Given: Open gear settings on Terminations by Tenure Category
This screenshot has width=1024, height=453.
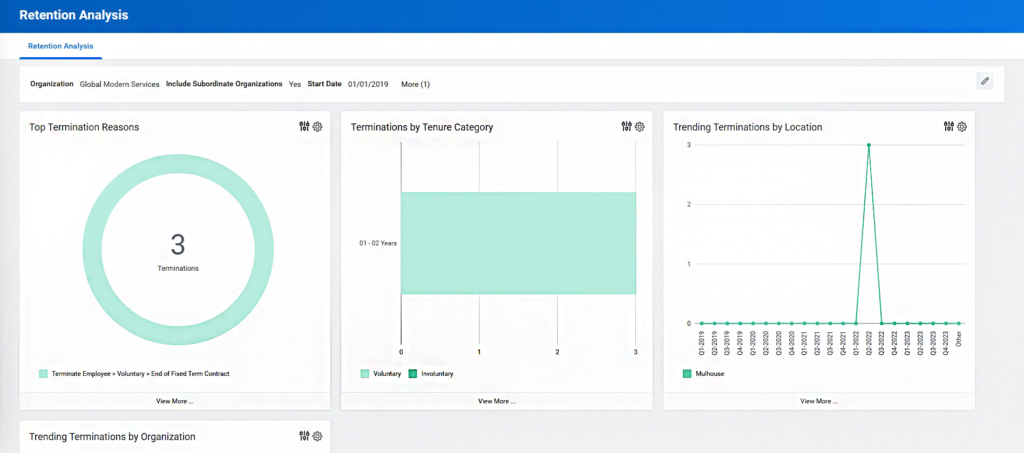Looking at the screenshot, I should [x=640, y=127].
